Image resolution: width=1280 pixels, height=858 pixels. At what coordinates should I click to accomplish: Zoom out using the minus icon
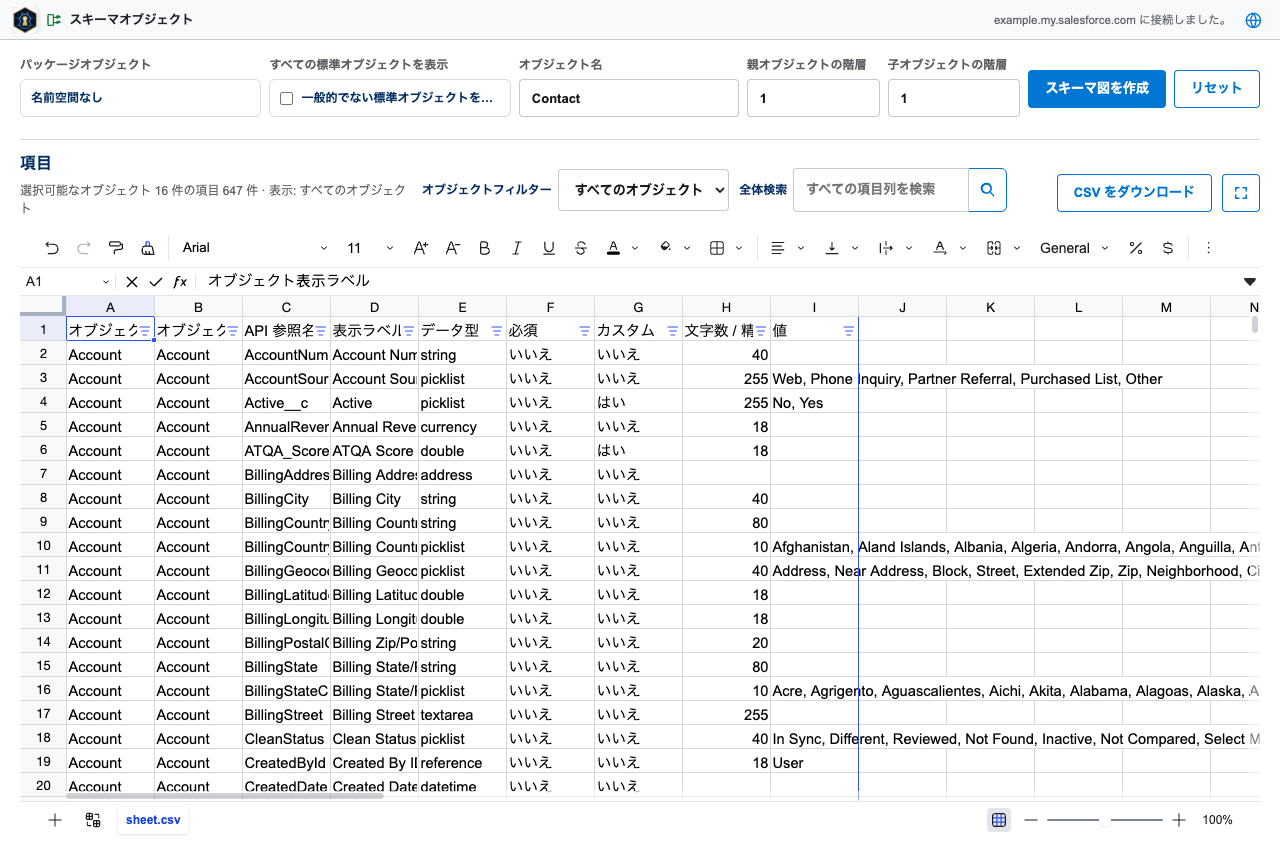tap(1031, 820)
